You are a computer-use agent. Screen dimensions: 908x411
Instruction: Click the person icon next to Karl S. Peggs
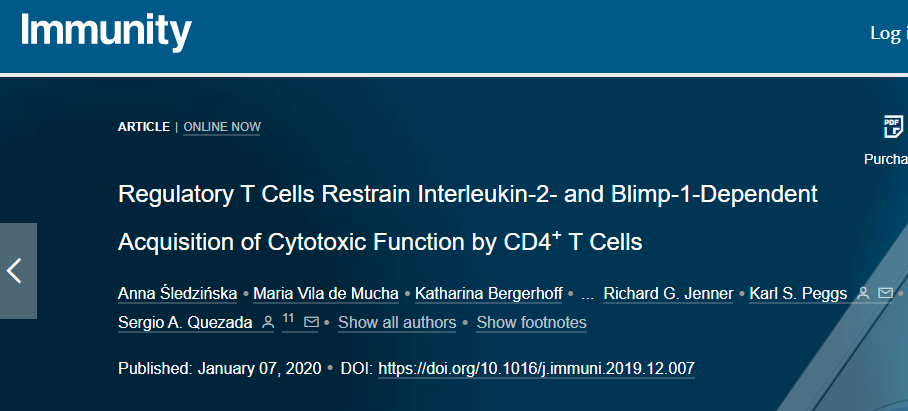click(x=863, y=293)
